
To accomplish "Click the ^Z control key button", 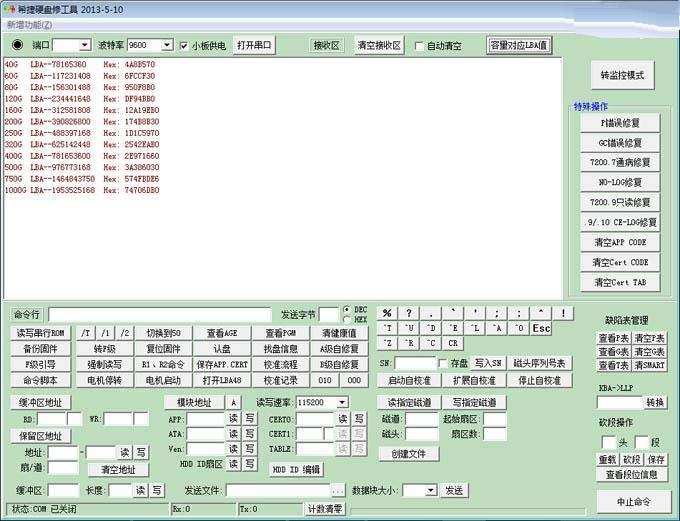I will [x=387, y=343].
